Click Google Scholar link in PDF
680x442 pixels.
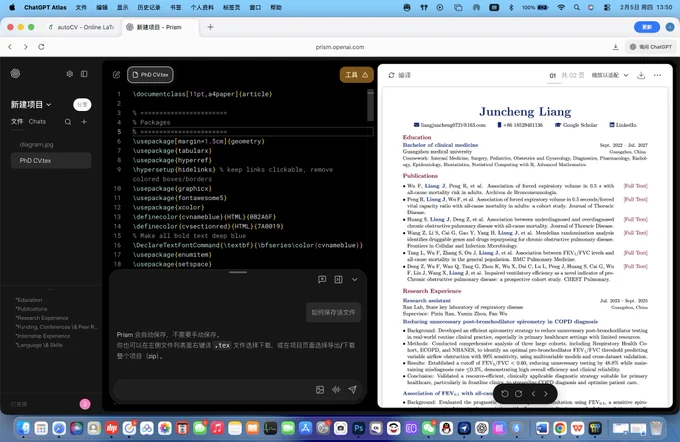click(576, 125)
